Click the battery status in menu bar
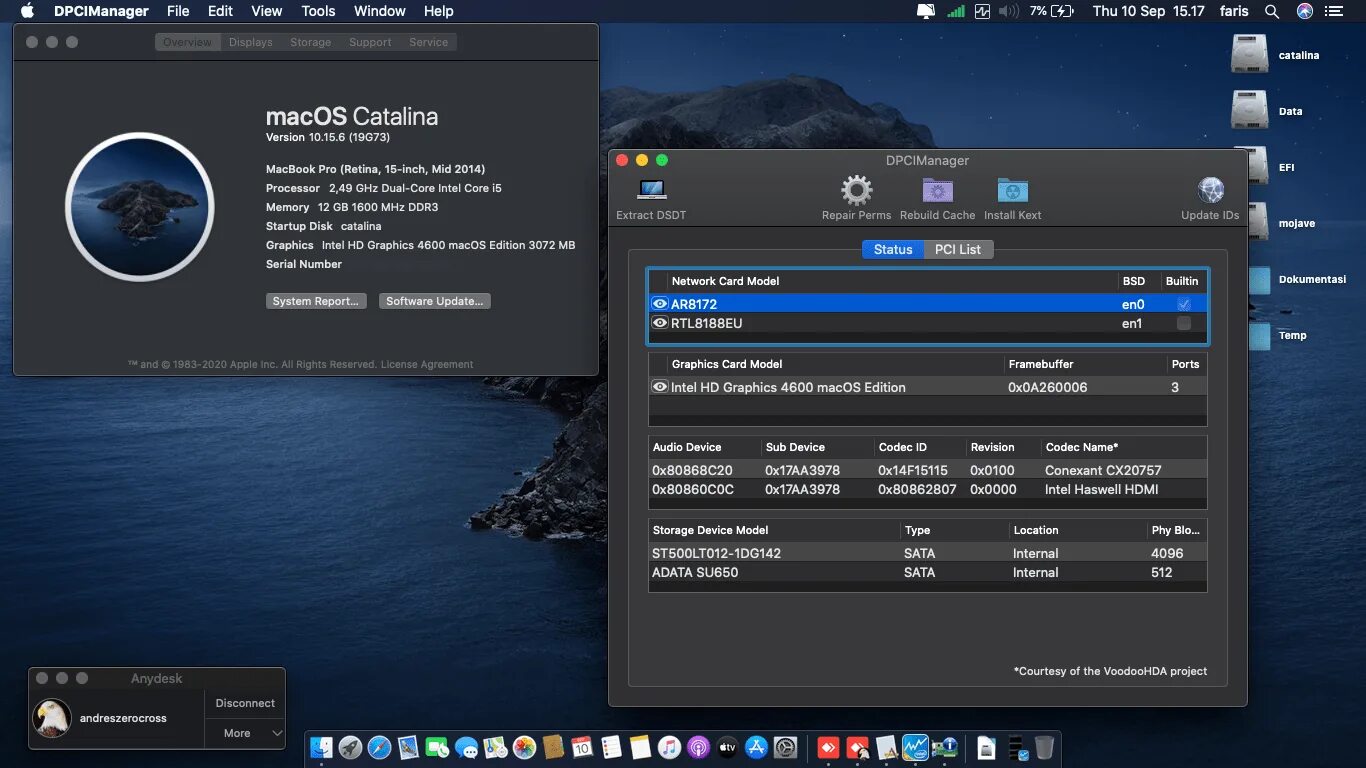Image resolution: width=1366 pixels, height=768 pixels. tap(1051, 11)
